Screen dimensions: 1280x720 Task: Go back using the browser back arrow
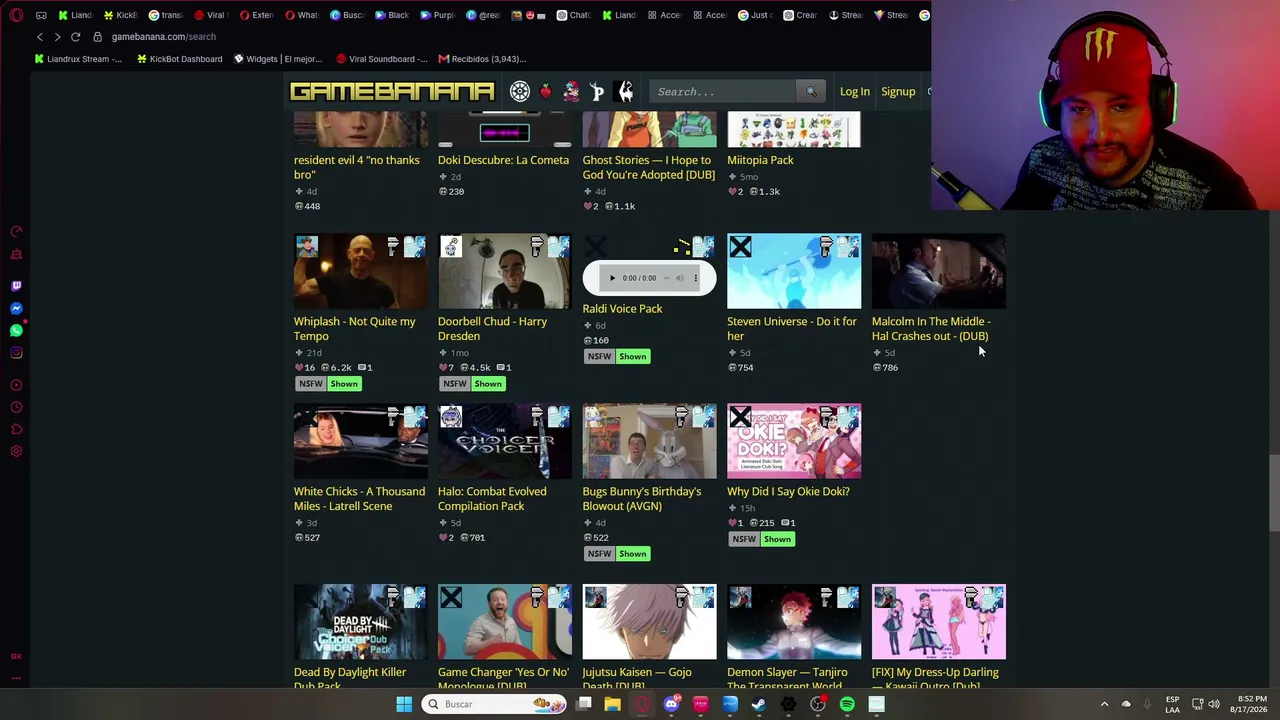click(x=40, y=37)
